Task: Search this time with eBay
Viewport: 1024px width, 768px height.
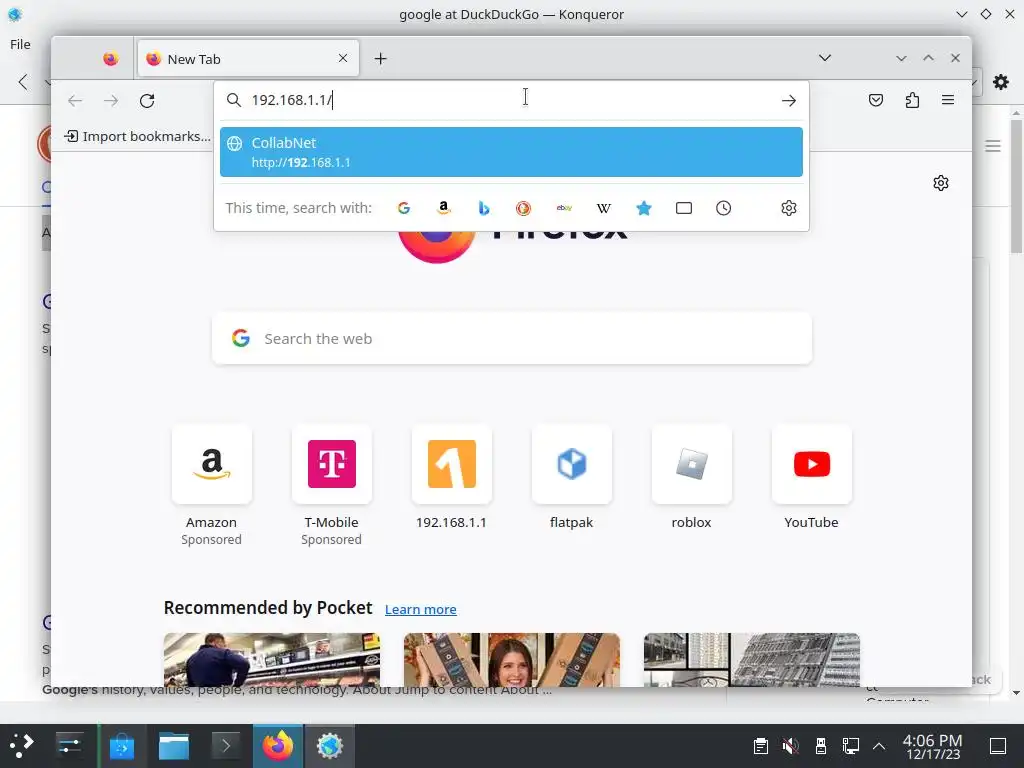Action: click(x=564, y=208)
